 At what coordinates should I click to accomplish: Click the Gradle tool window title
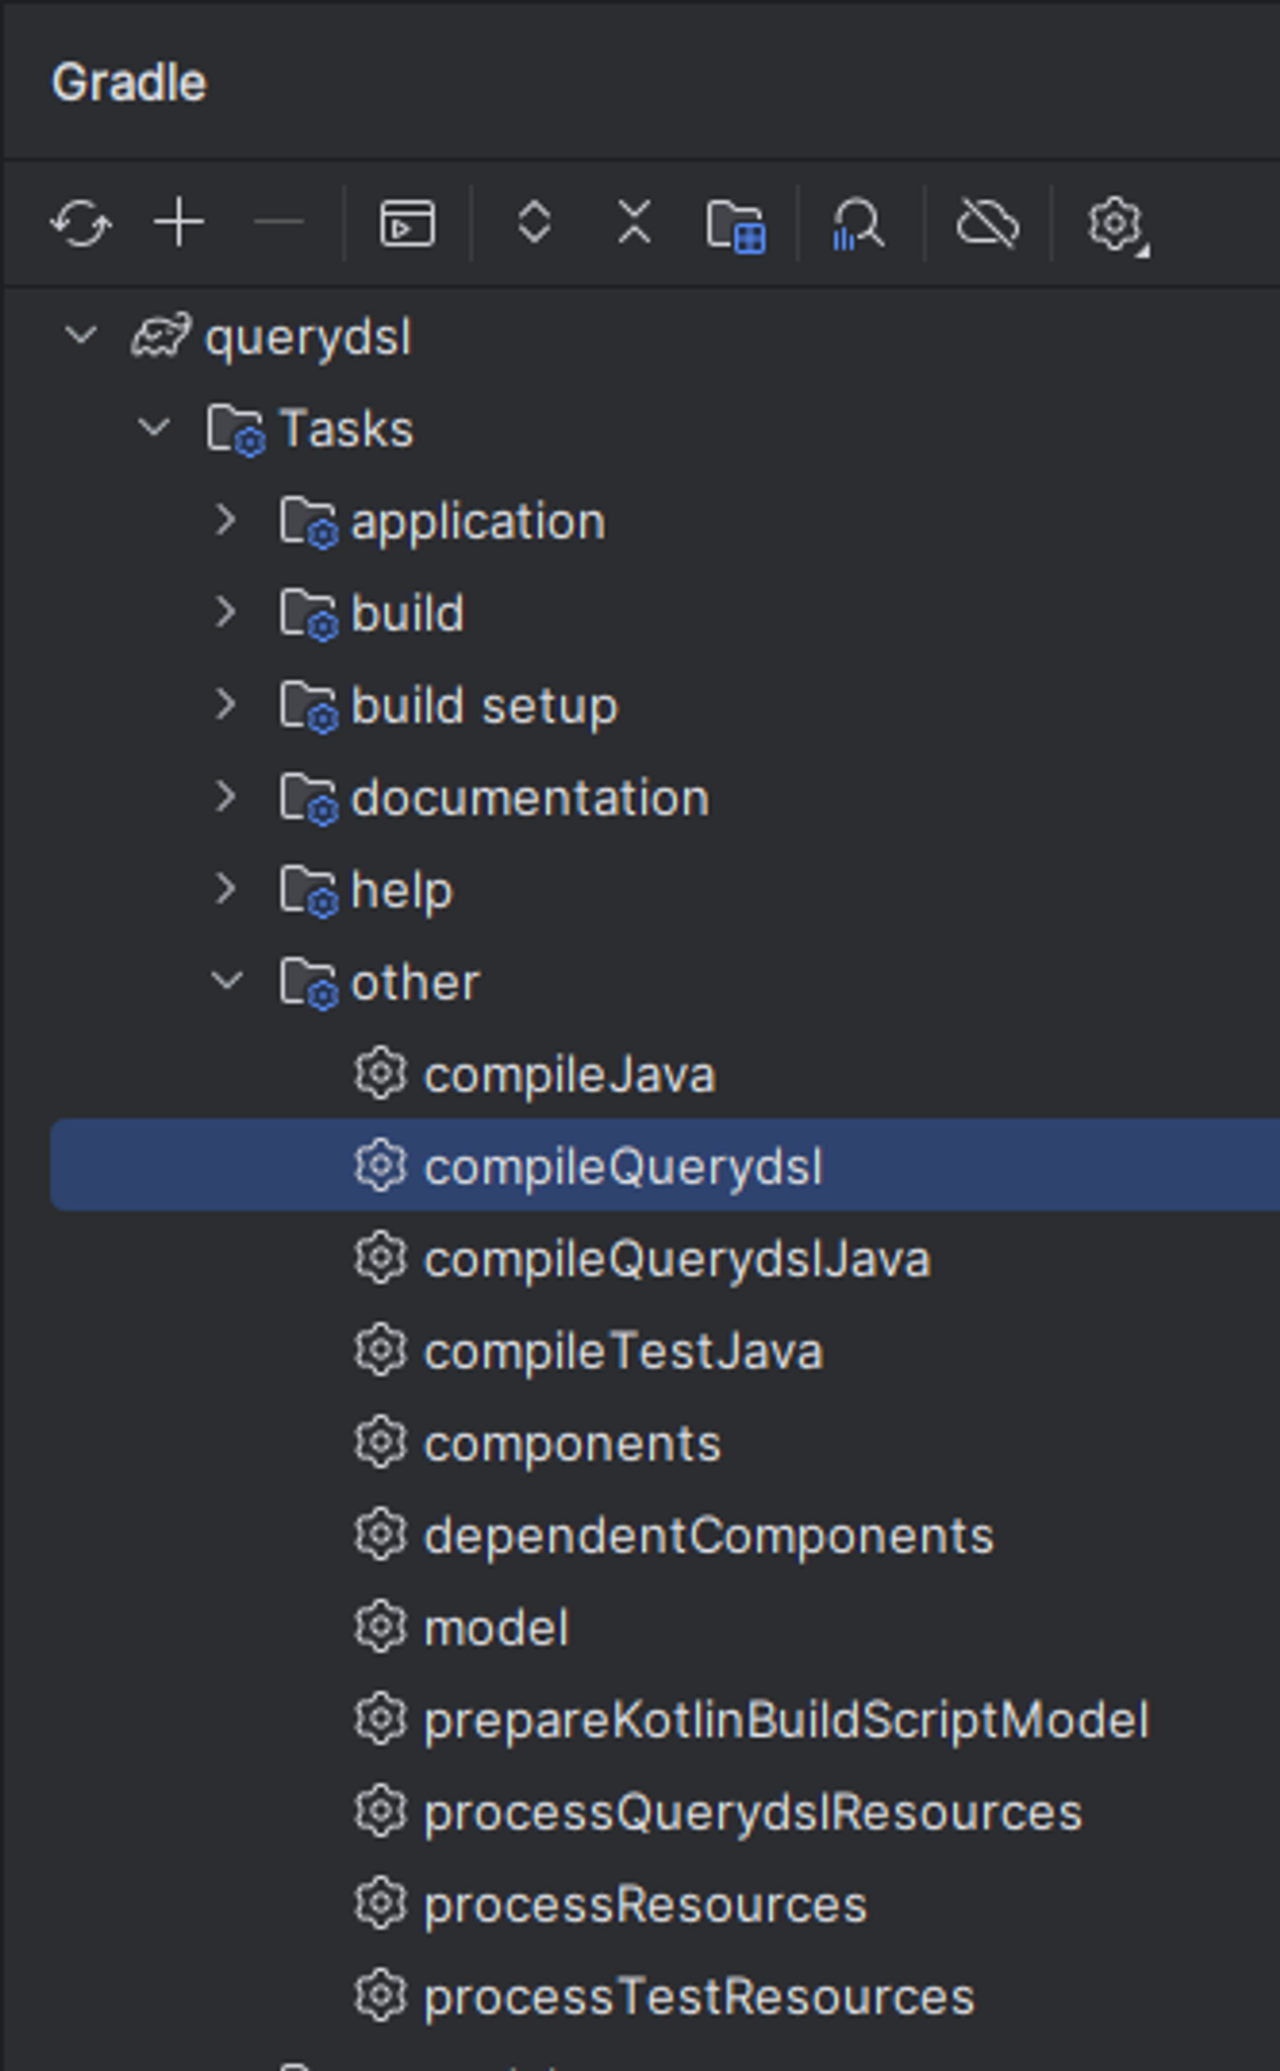129,82
